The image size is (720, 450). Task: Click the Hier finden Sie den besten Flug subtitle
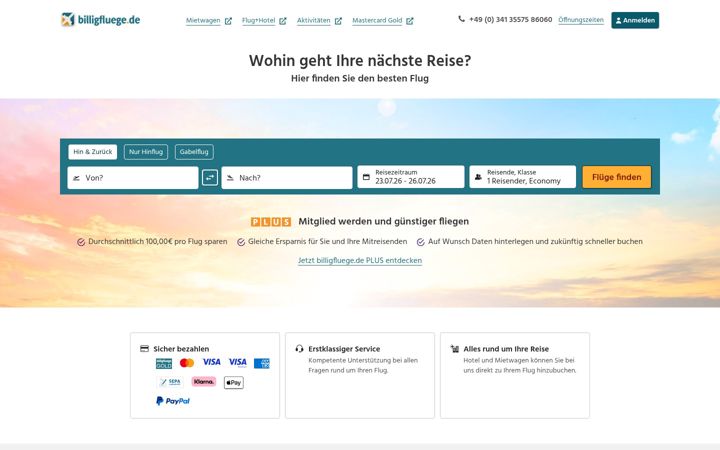pos(360,79)
